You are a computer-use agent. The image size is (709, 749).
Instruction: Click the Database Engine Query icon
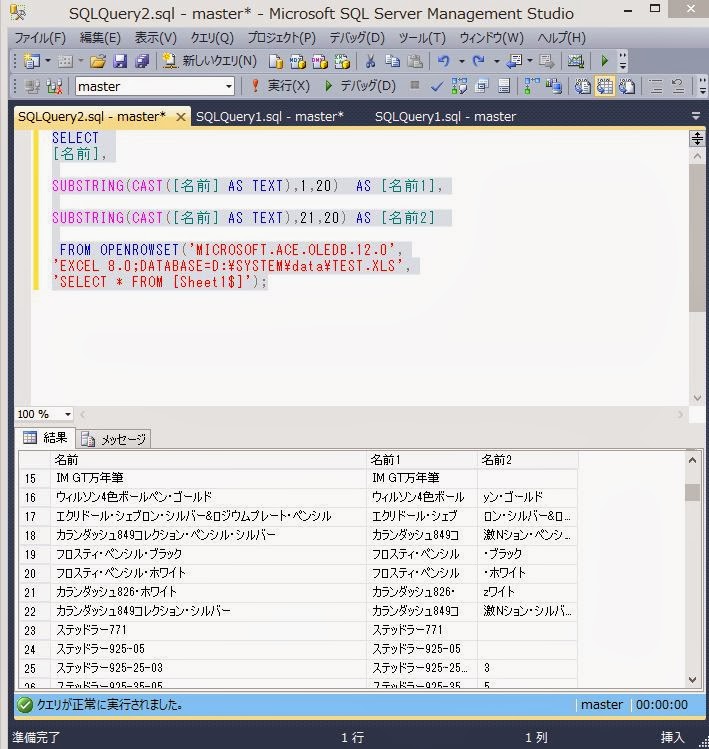click(x=276, y=61)
